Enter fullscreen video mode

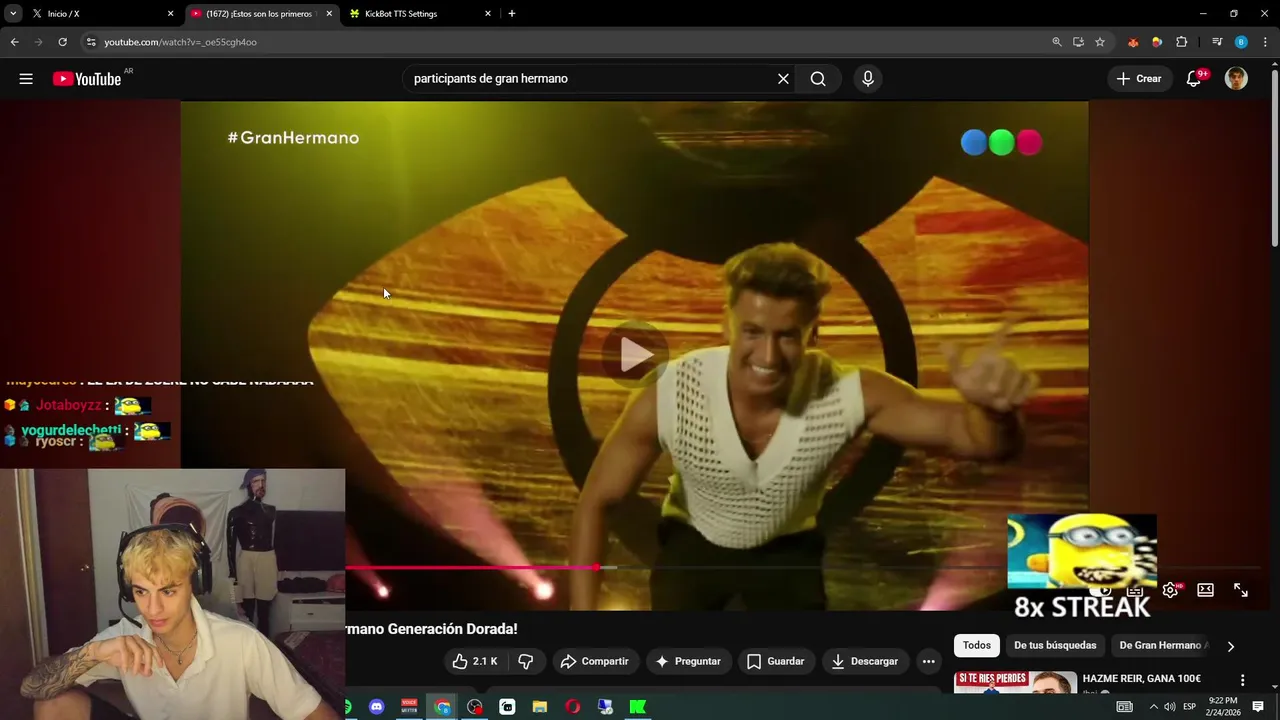pos(1240,590)
